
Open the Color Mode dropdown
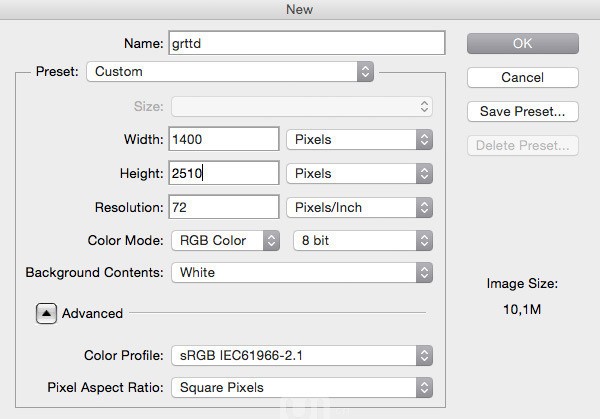point(225,241)
